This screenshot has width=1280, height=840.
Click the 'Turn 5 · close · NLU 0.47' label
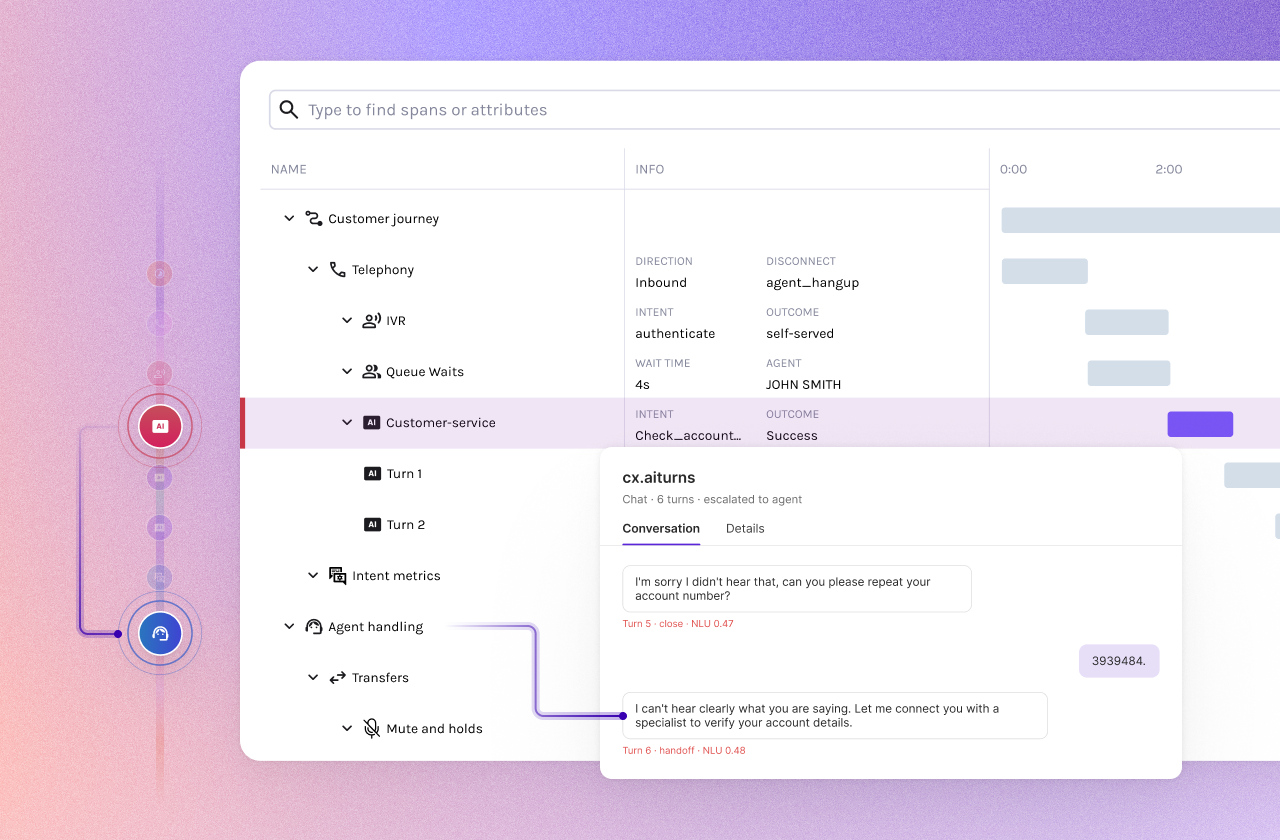(678, 624)
